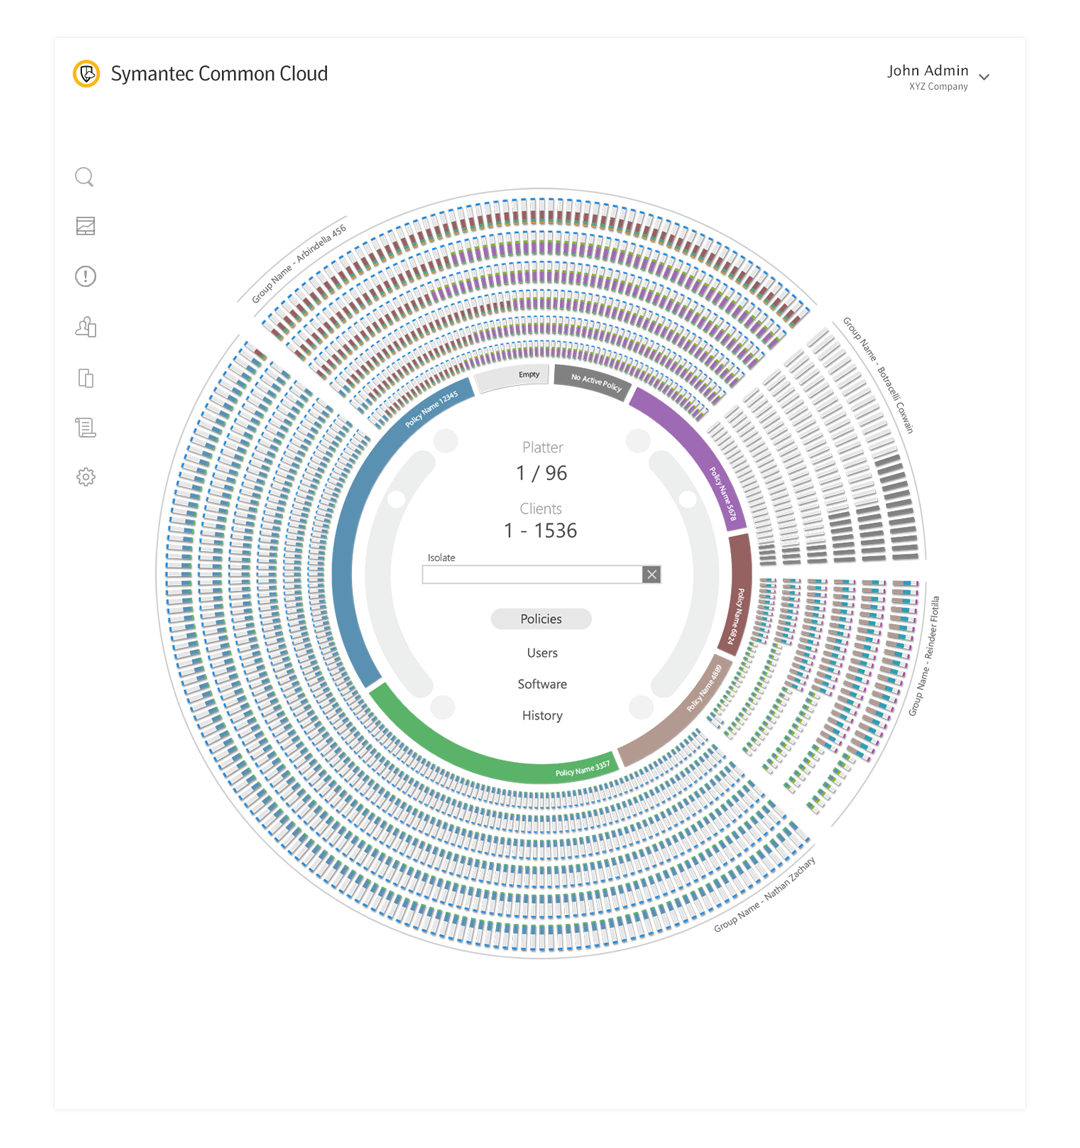1080x1148 pixels.
Task: Click the light gray Empty segment
Action: 514,377
